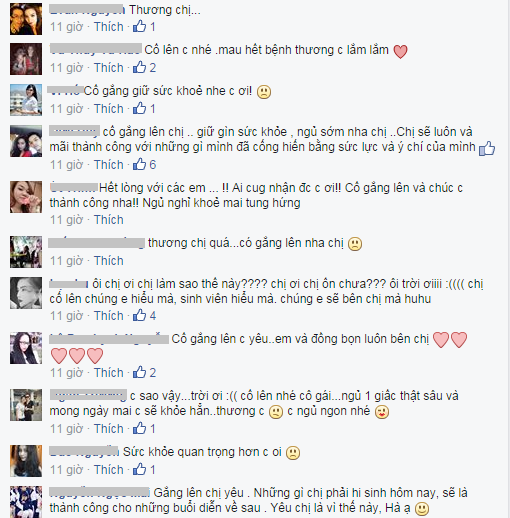
Task: Click Thích under "thương chị quá" comment
Action: [109, 261]
